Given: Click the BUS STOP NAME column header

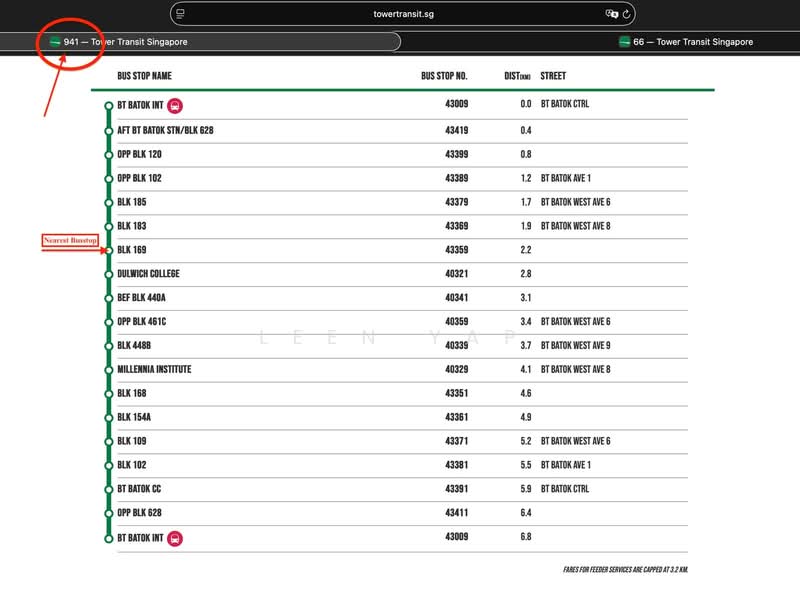Looking at the screenshot, I should point(144,76).
